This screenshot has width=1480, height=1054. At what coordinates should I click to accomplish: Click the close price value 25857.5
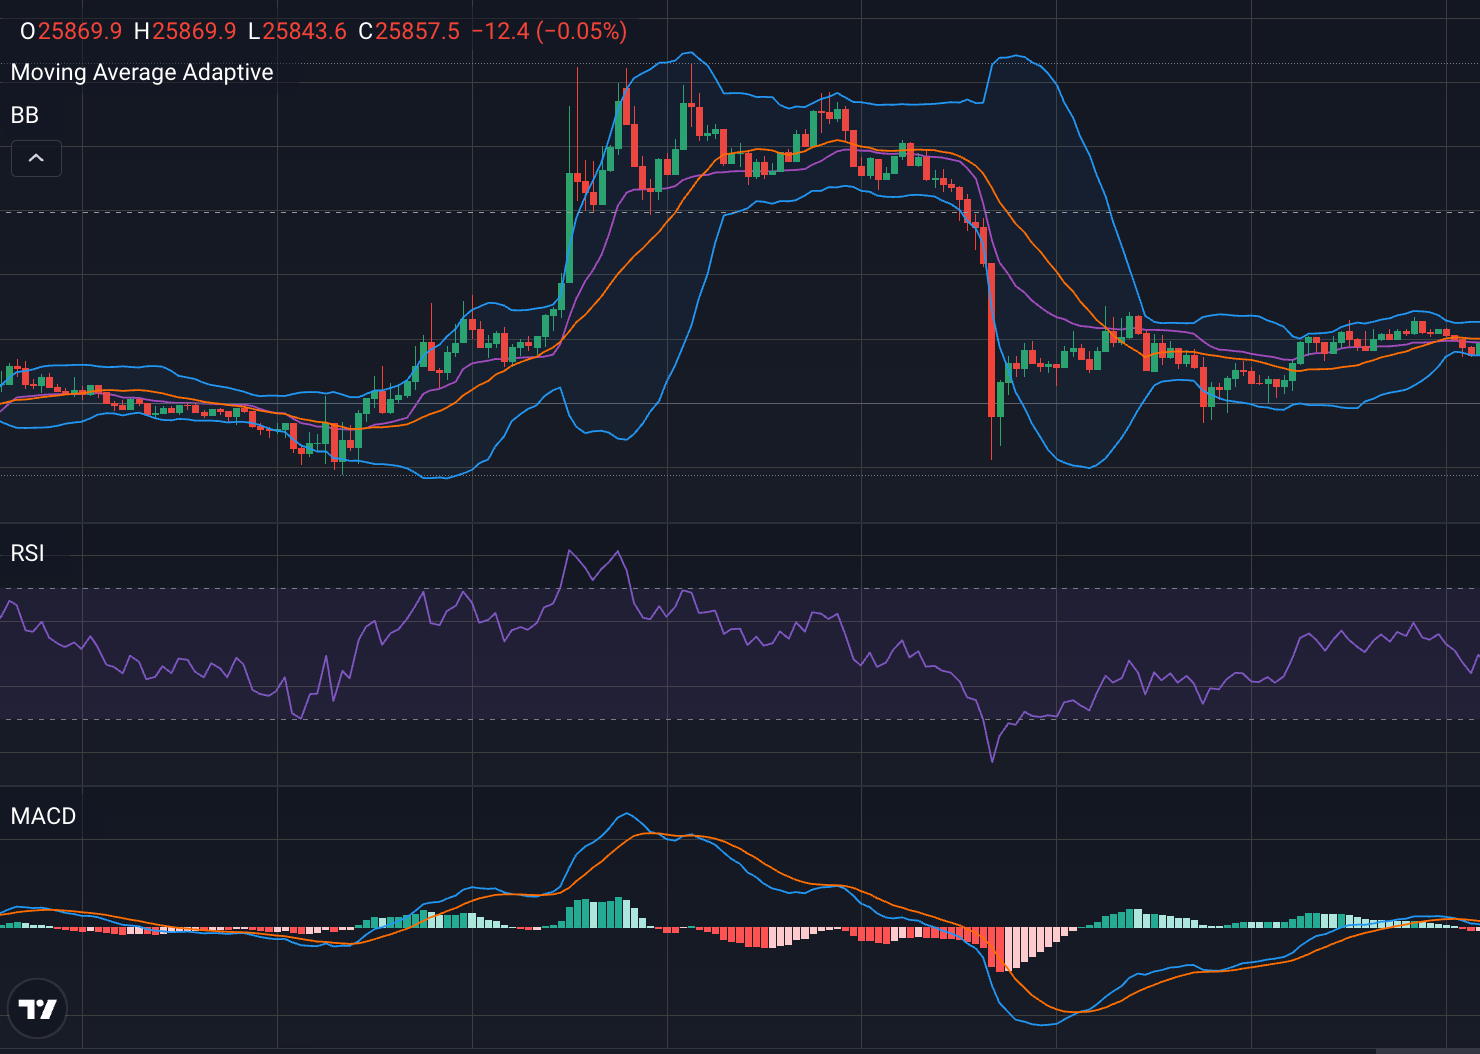point(417,31)
